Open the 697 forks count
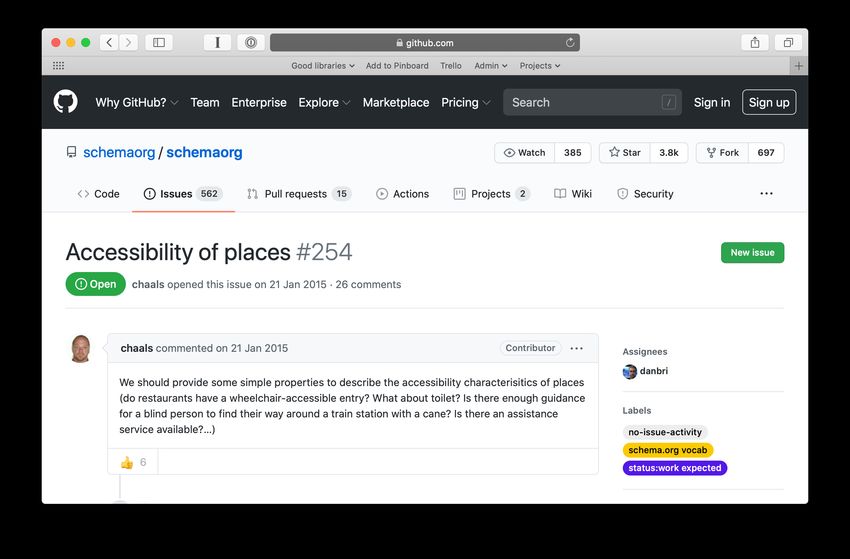The width and height of the screenshot is (850, 559). tap(766, 153)
